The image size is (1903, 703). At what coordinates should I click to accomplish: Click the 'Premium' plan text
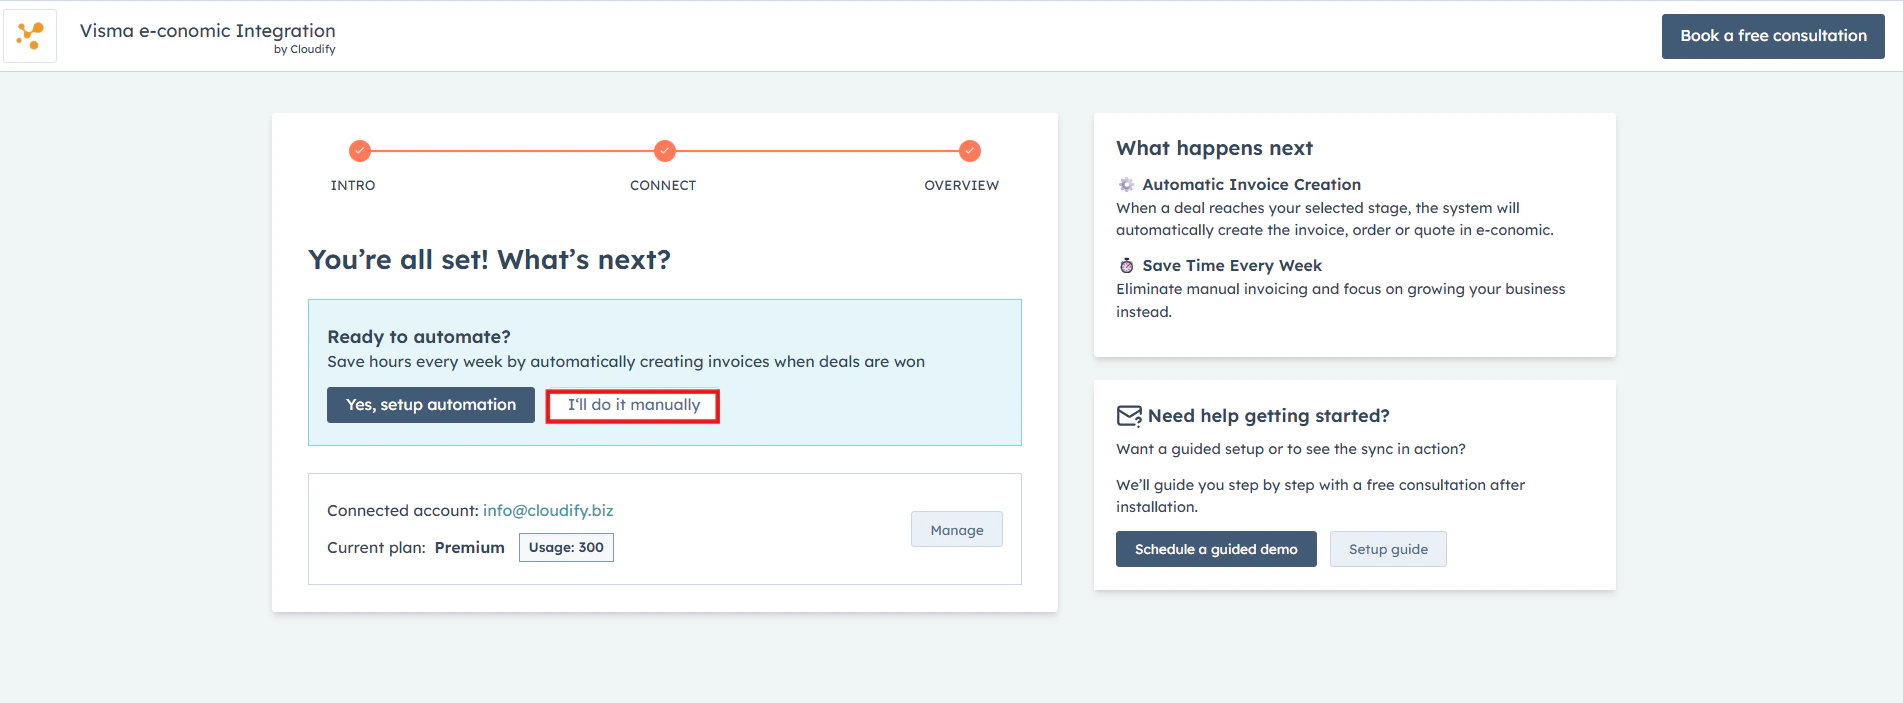tap(469, 547)
